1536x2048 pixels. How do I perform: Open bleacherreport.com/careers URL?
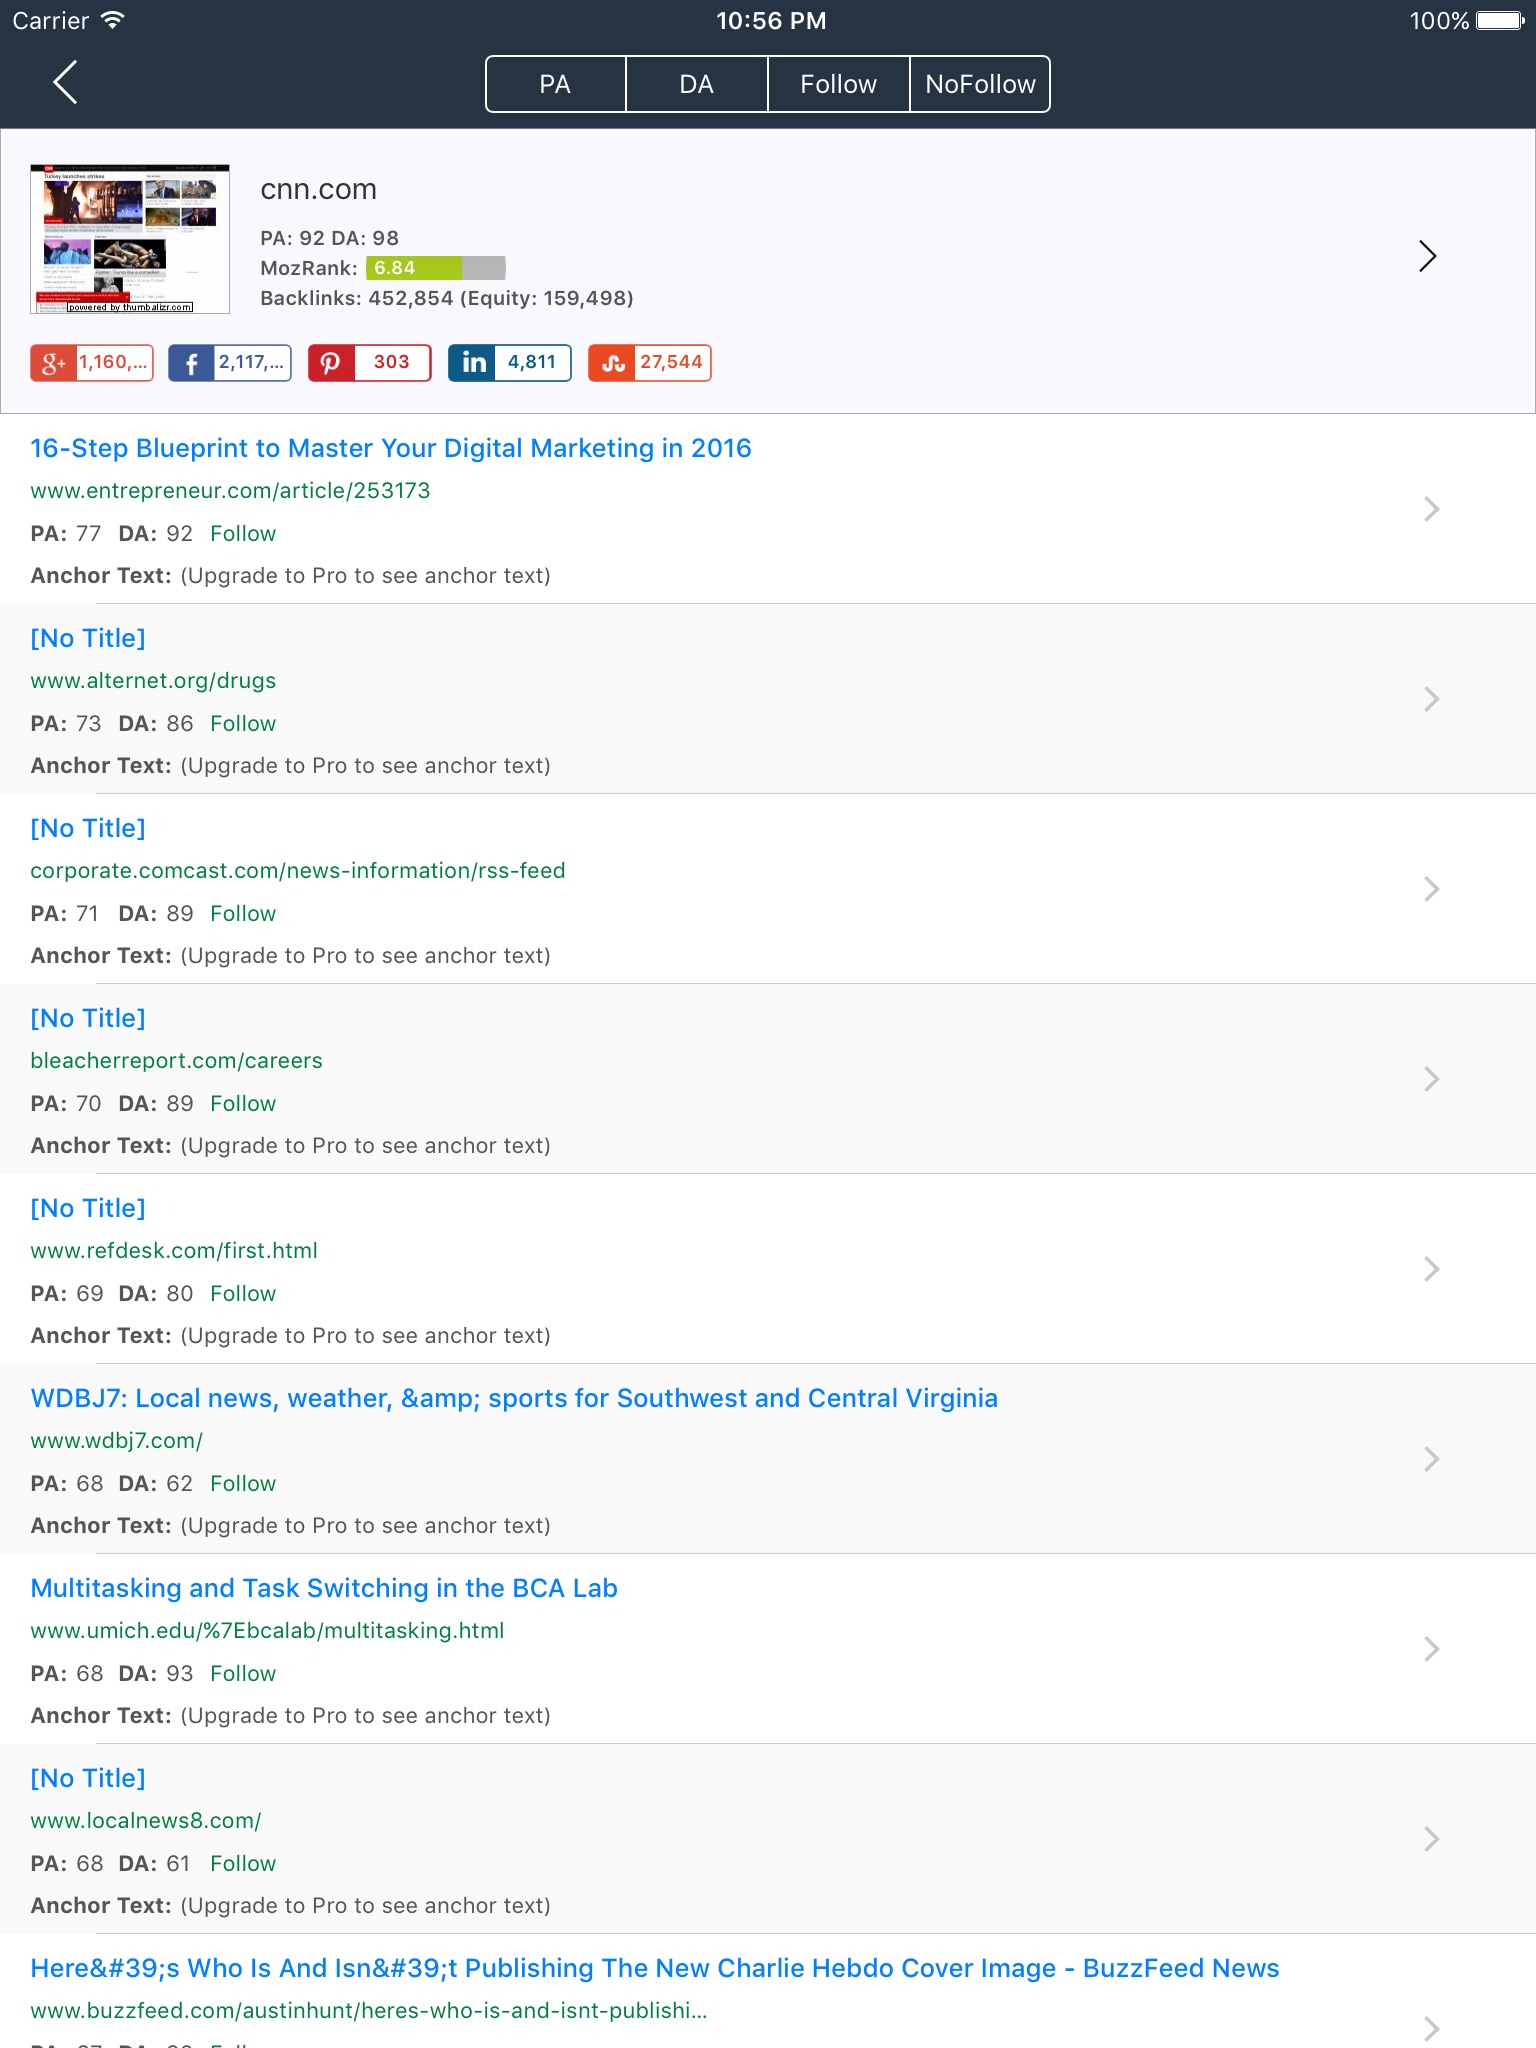pyautogui.click(x=176, y=1061)
